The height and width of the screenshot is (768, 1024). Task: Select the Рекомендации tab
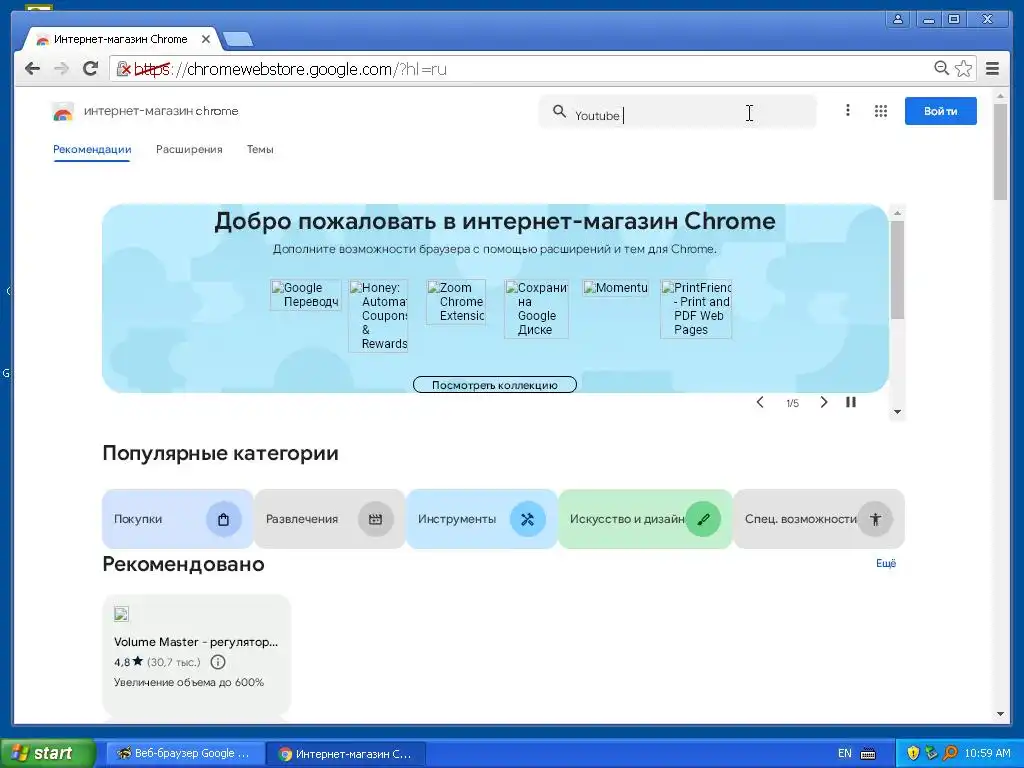coord(92,150)
